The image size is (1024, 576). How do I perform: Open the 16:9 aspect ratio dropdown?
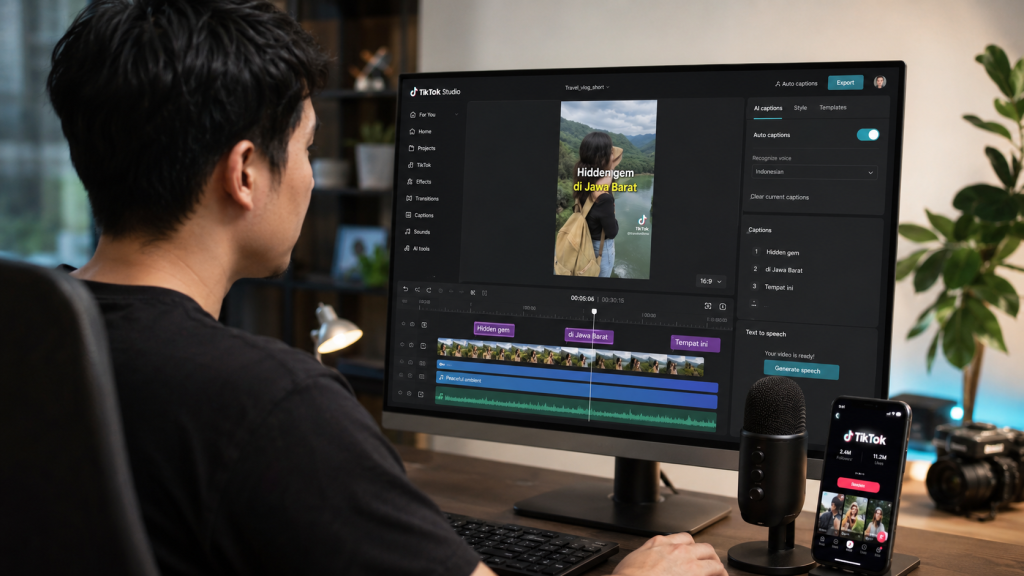[x=711, y=281]
